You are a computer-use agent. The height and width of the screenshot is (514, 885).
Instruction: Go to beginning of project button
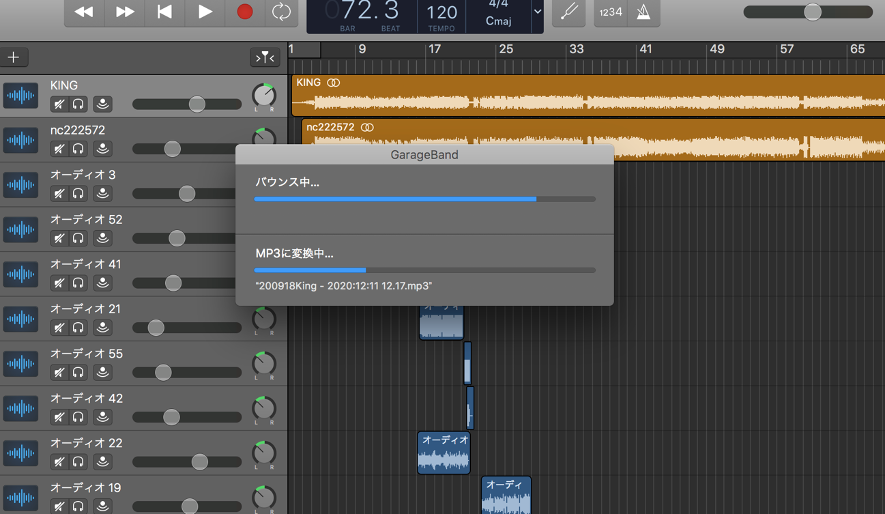click(165, 12)
